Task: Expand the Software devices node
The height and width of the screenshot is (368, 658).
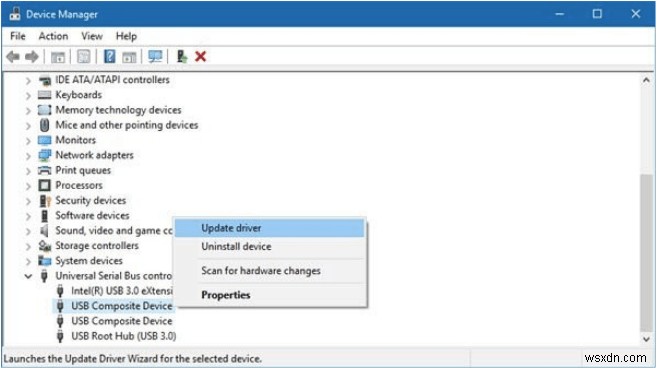Action: click(x=28, y=216)
